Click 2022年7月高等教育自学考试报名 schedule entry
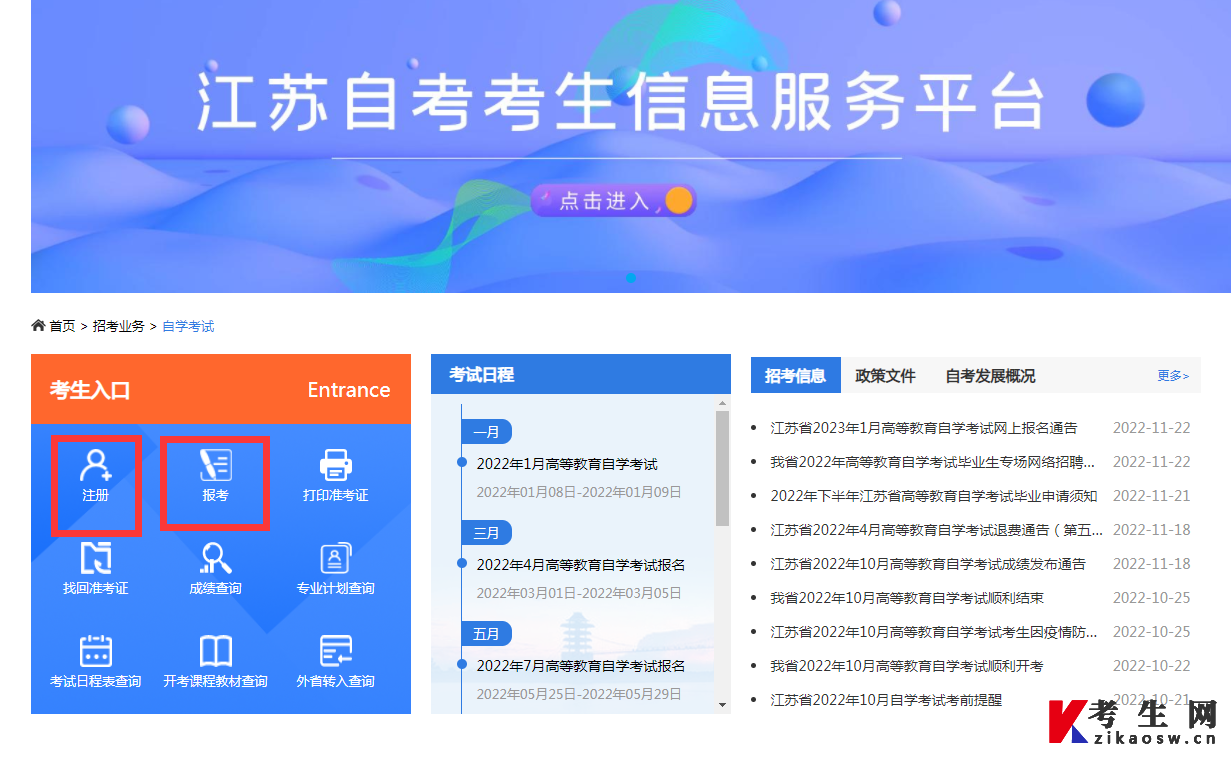Viewport: 1231px width, 757px height. 581,666
